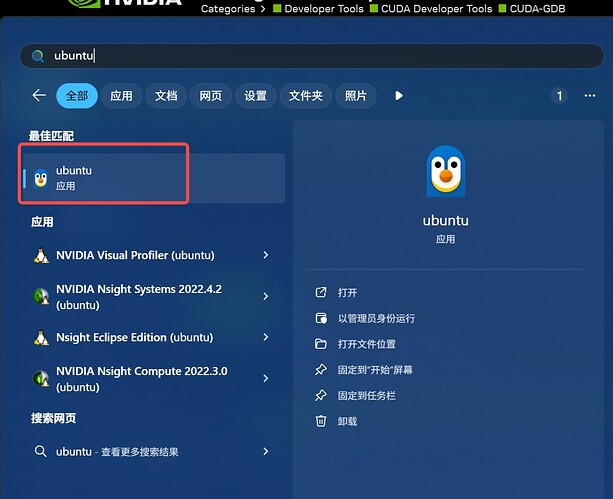613x499 pixels.
Task: Show more filters with the play arrow
Action: point(399,96)
